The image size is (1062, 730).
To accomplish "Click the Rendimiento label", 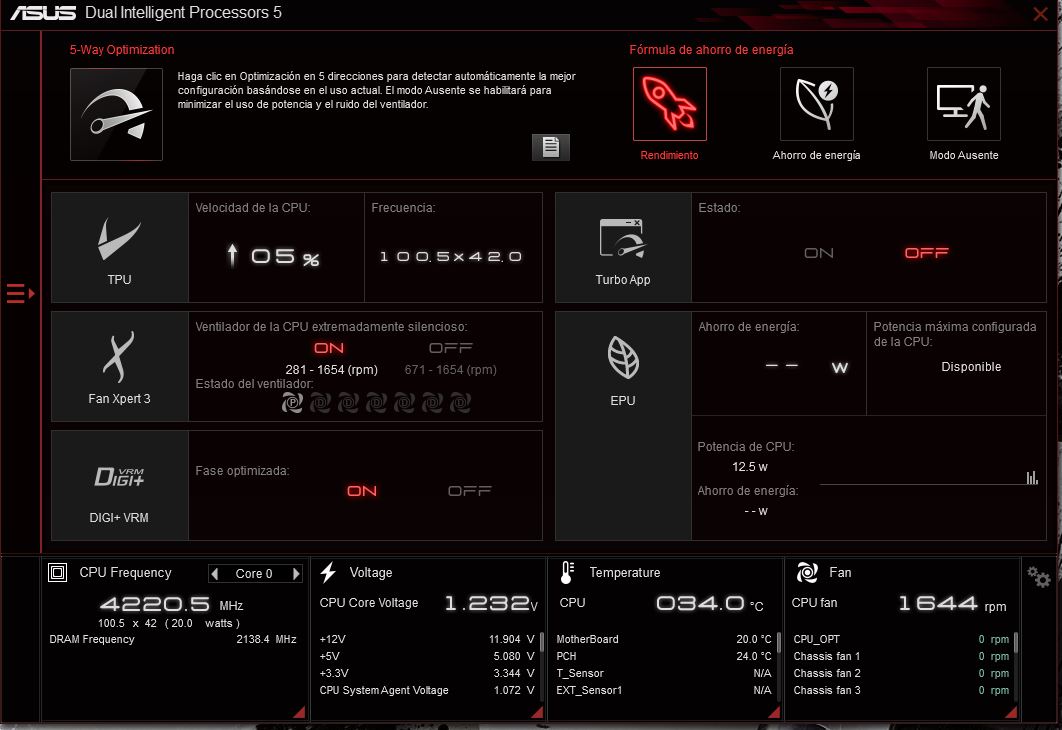I will click(669, 155).
